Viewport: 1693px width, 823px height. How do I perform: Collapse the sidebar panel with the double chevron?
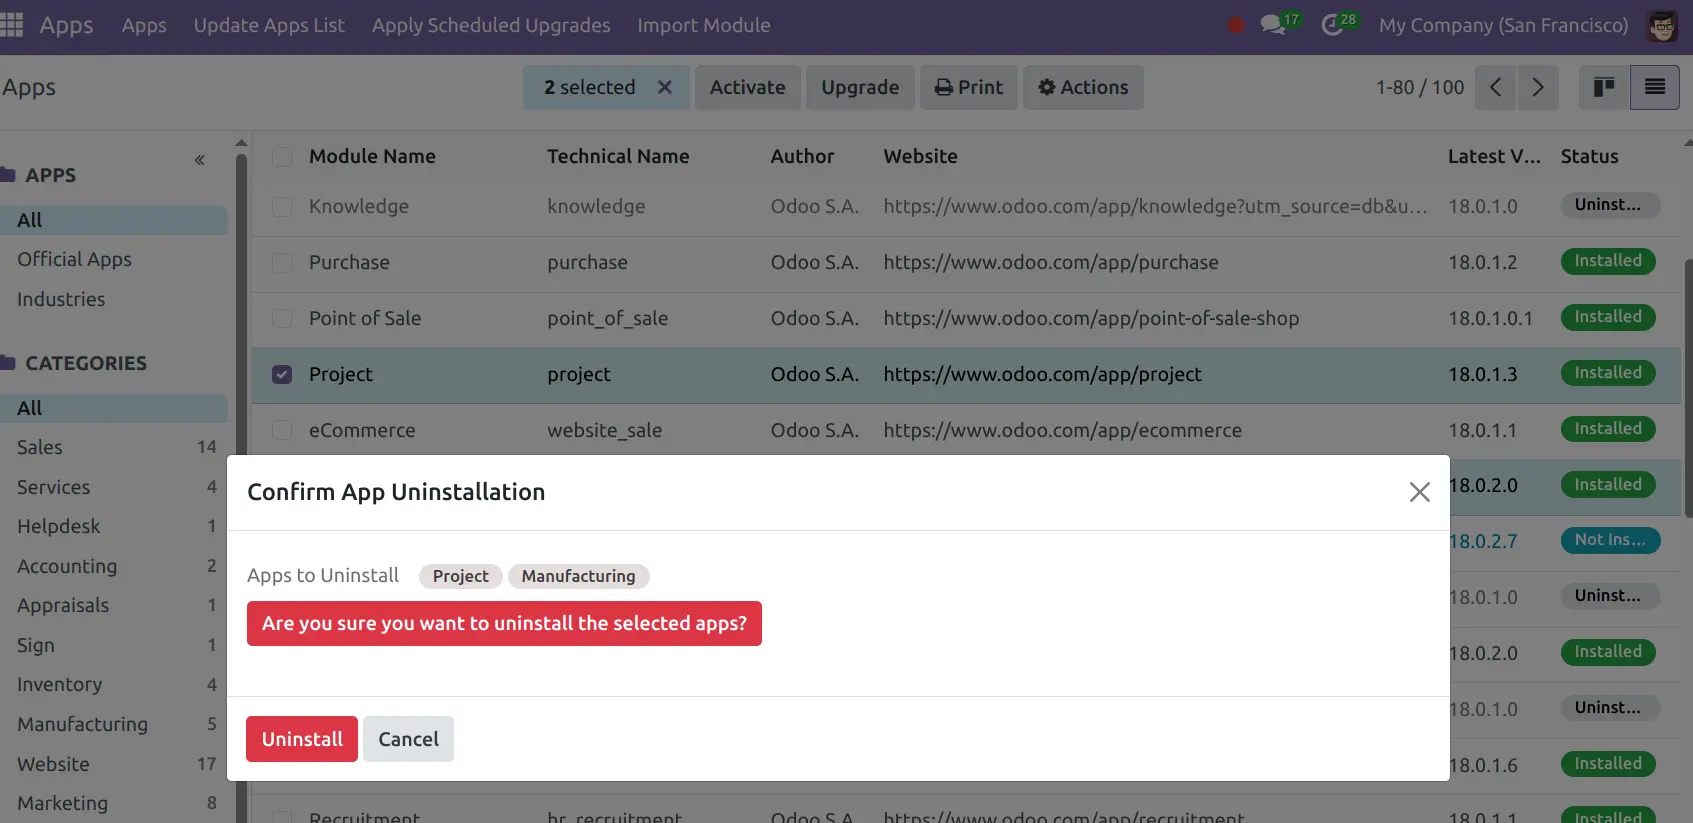pos(200,160)
